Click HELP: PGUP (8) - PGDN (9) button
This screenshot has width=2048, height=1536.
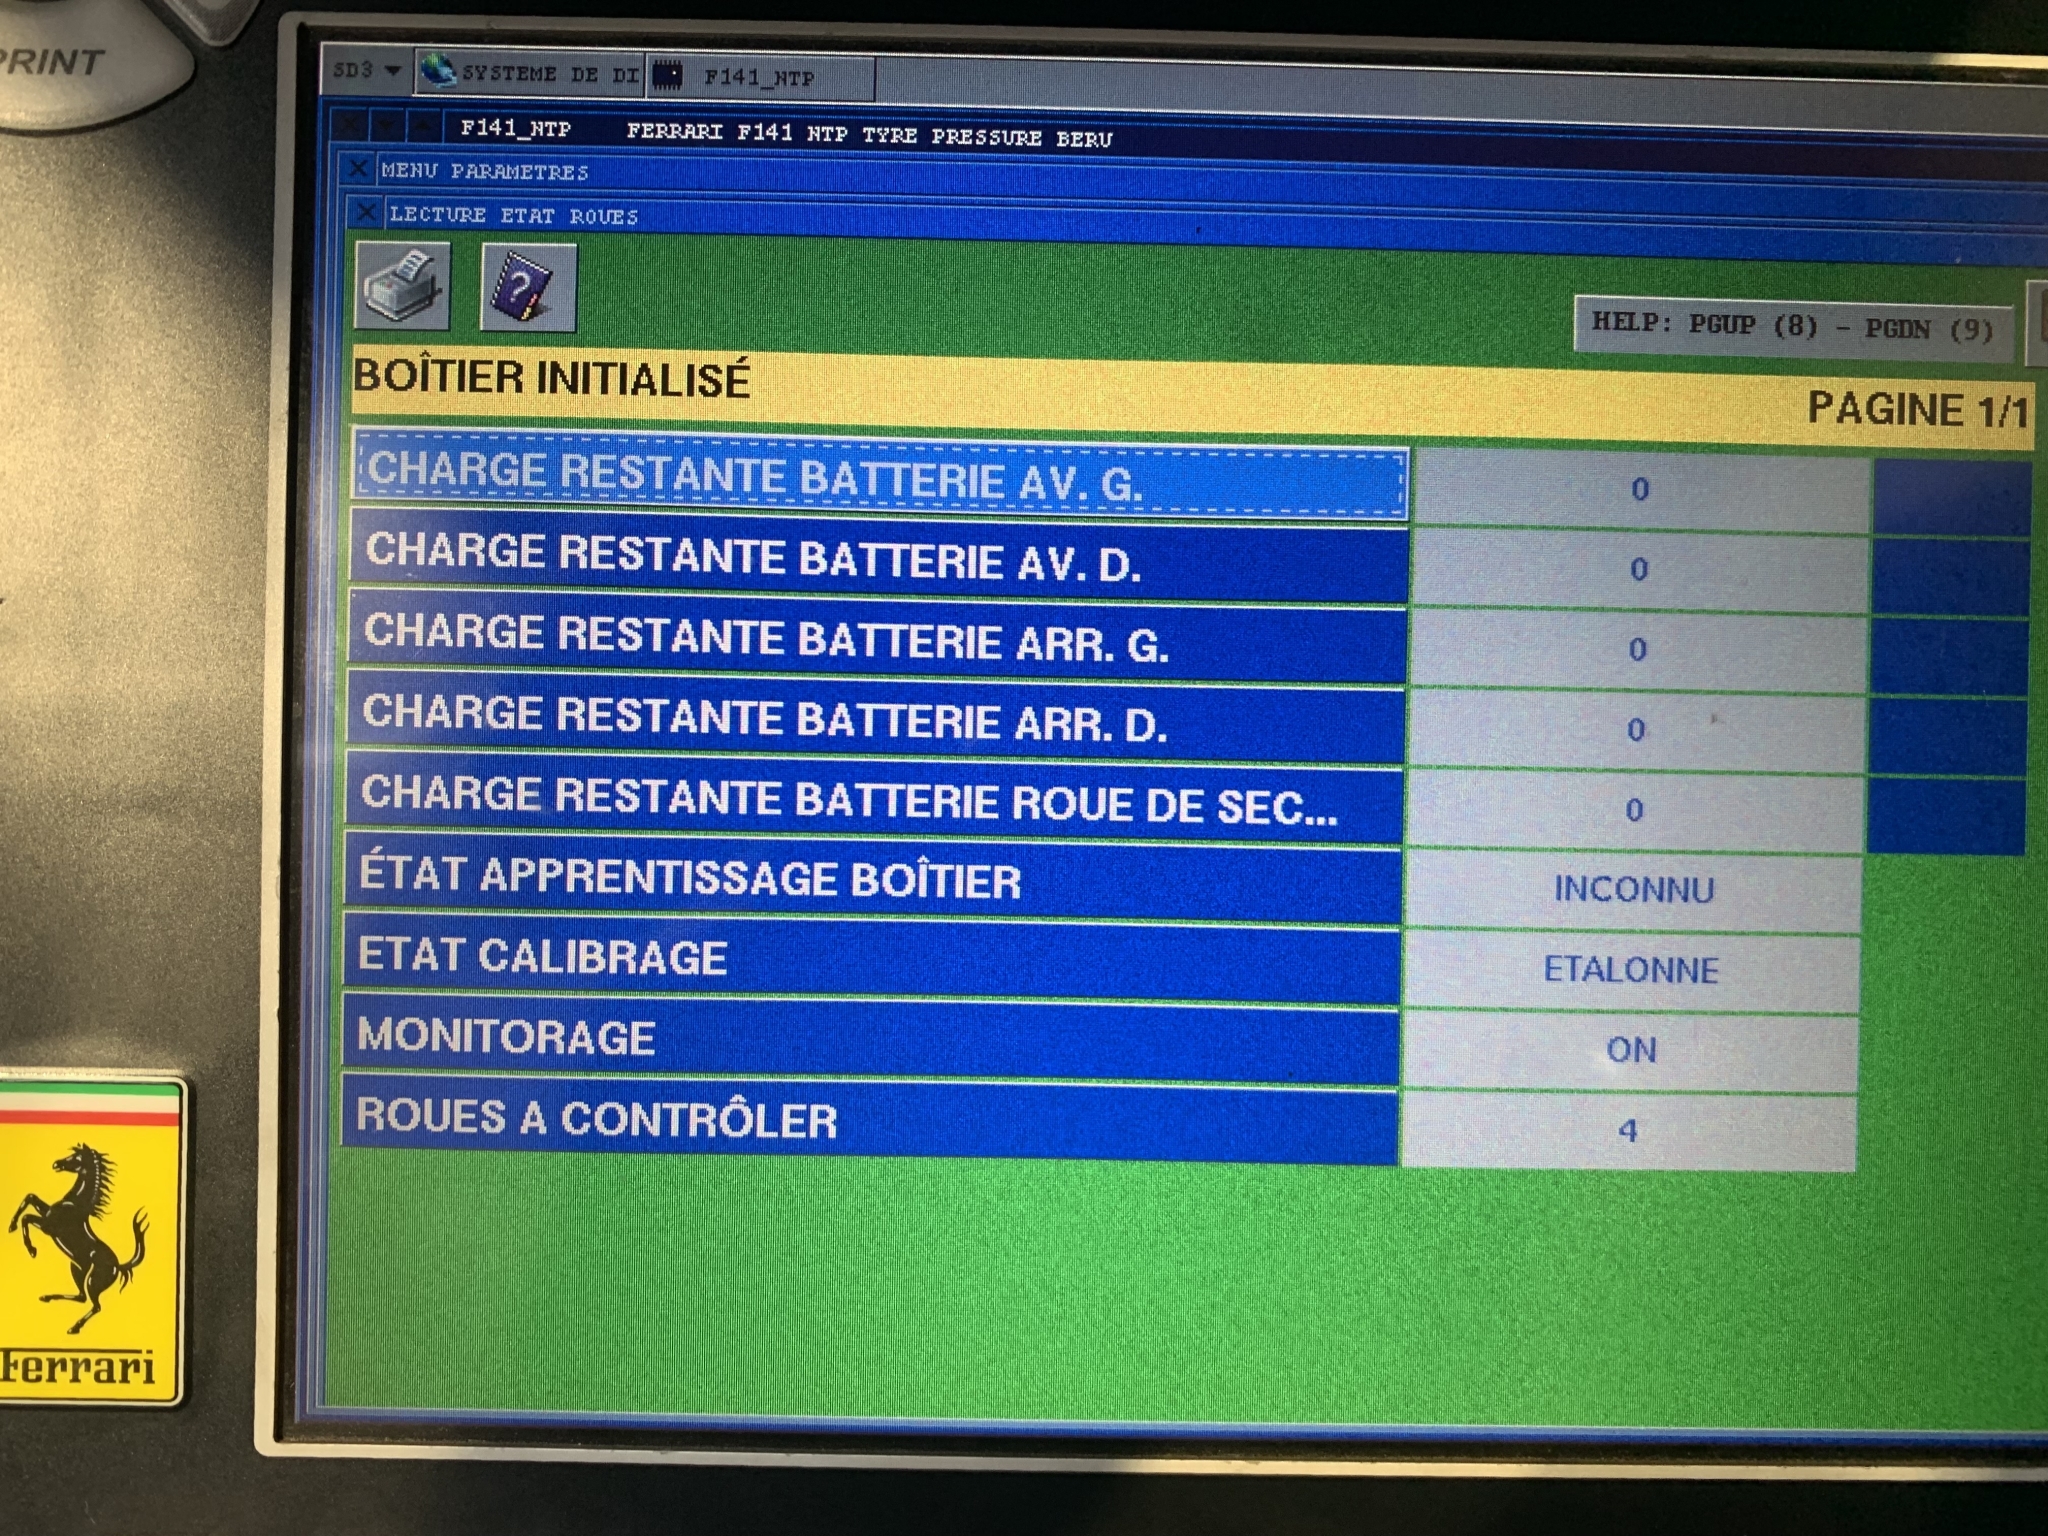1792,325
